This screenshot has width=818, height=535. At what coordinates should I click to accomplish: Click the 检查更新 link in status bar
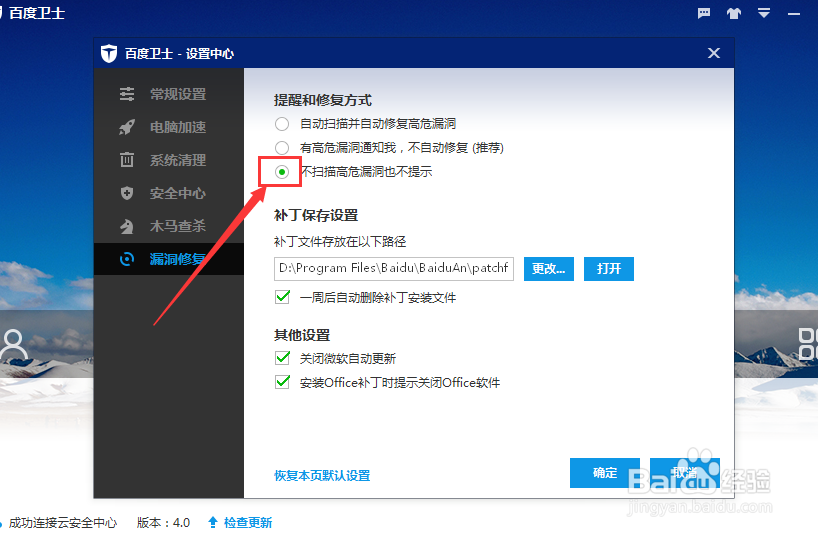(248, 522)
